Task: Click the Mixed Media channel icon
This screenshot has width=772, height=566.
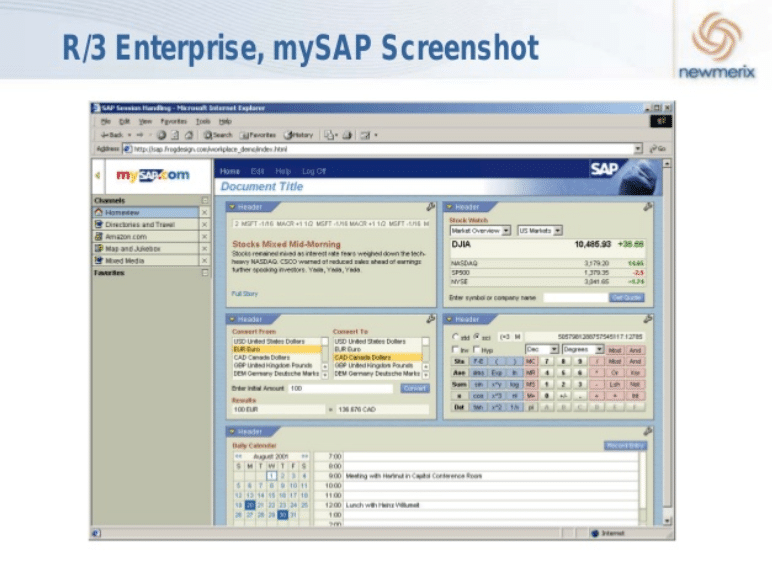Action: tap(98, 260)
